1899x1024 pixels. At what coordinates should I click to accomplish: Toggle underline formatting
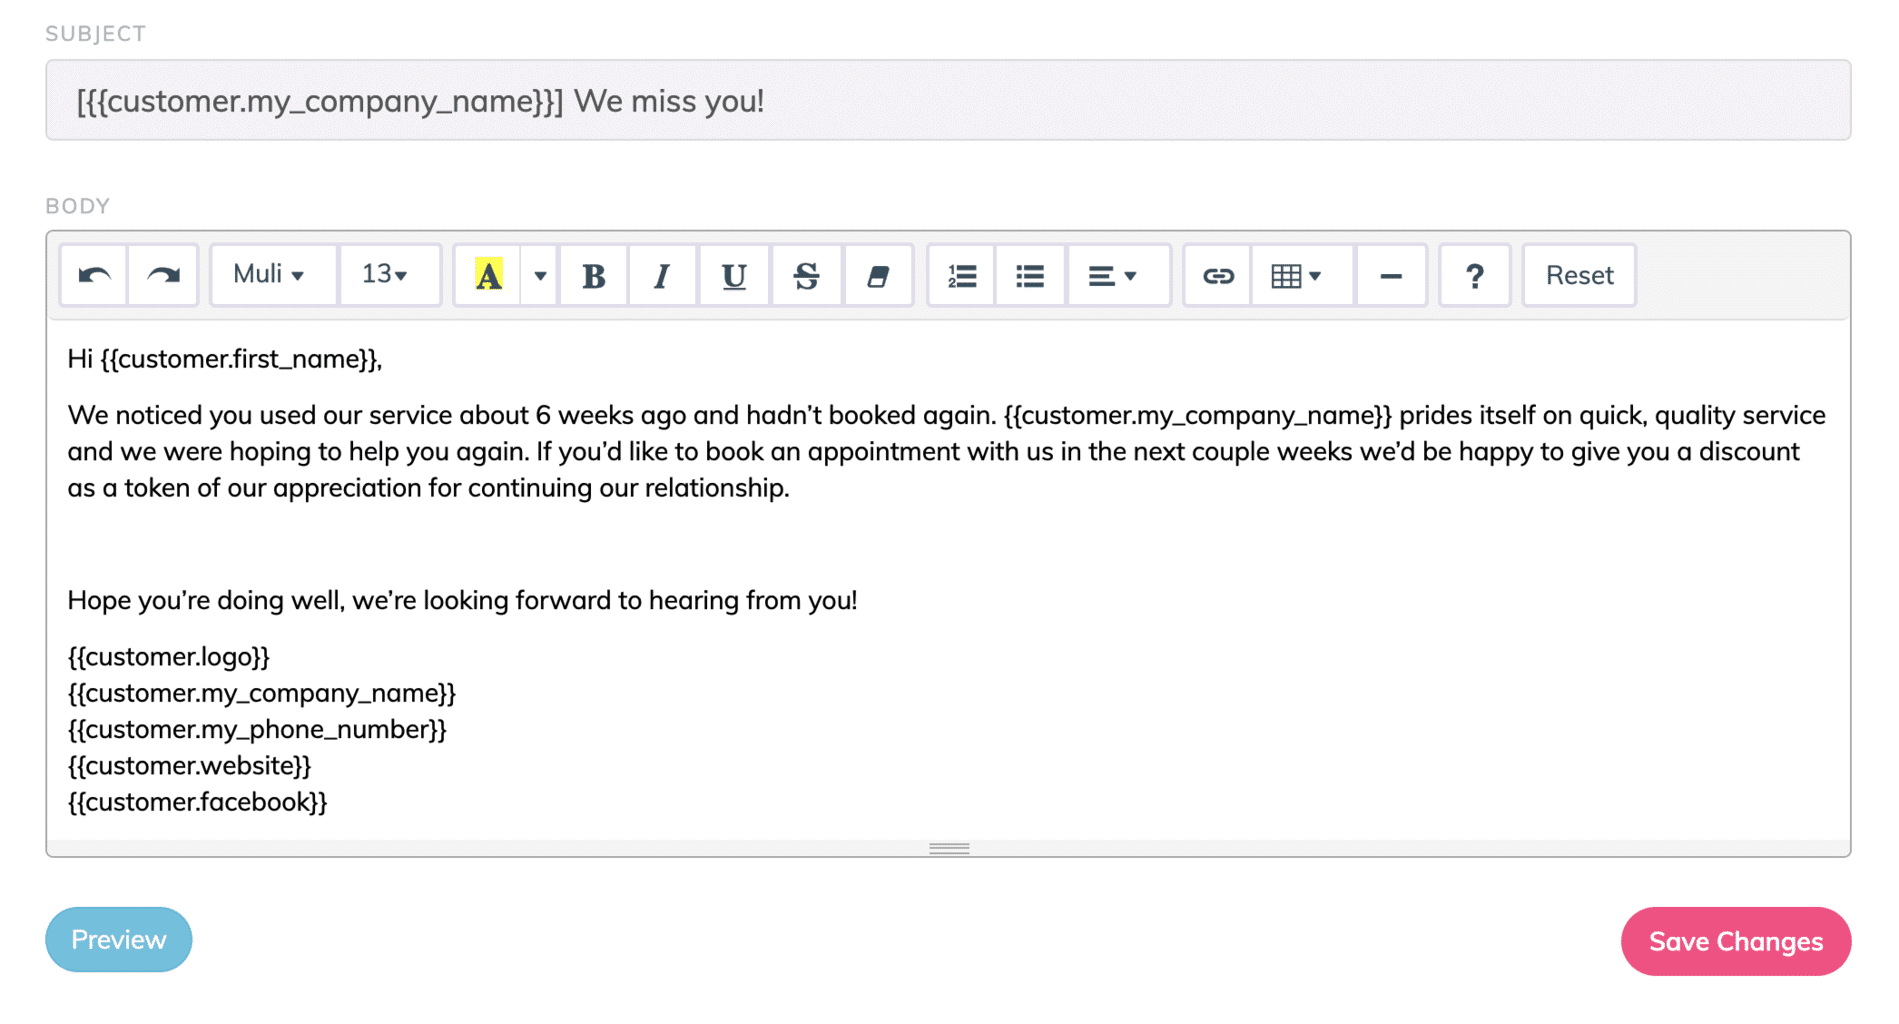734,275
